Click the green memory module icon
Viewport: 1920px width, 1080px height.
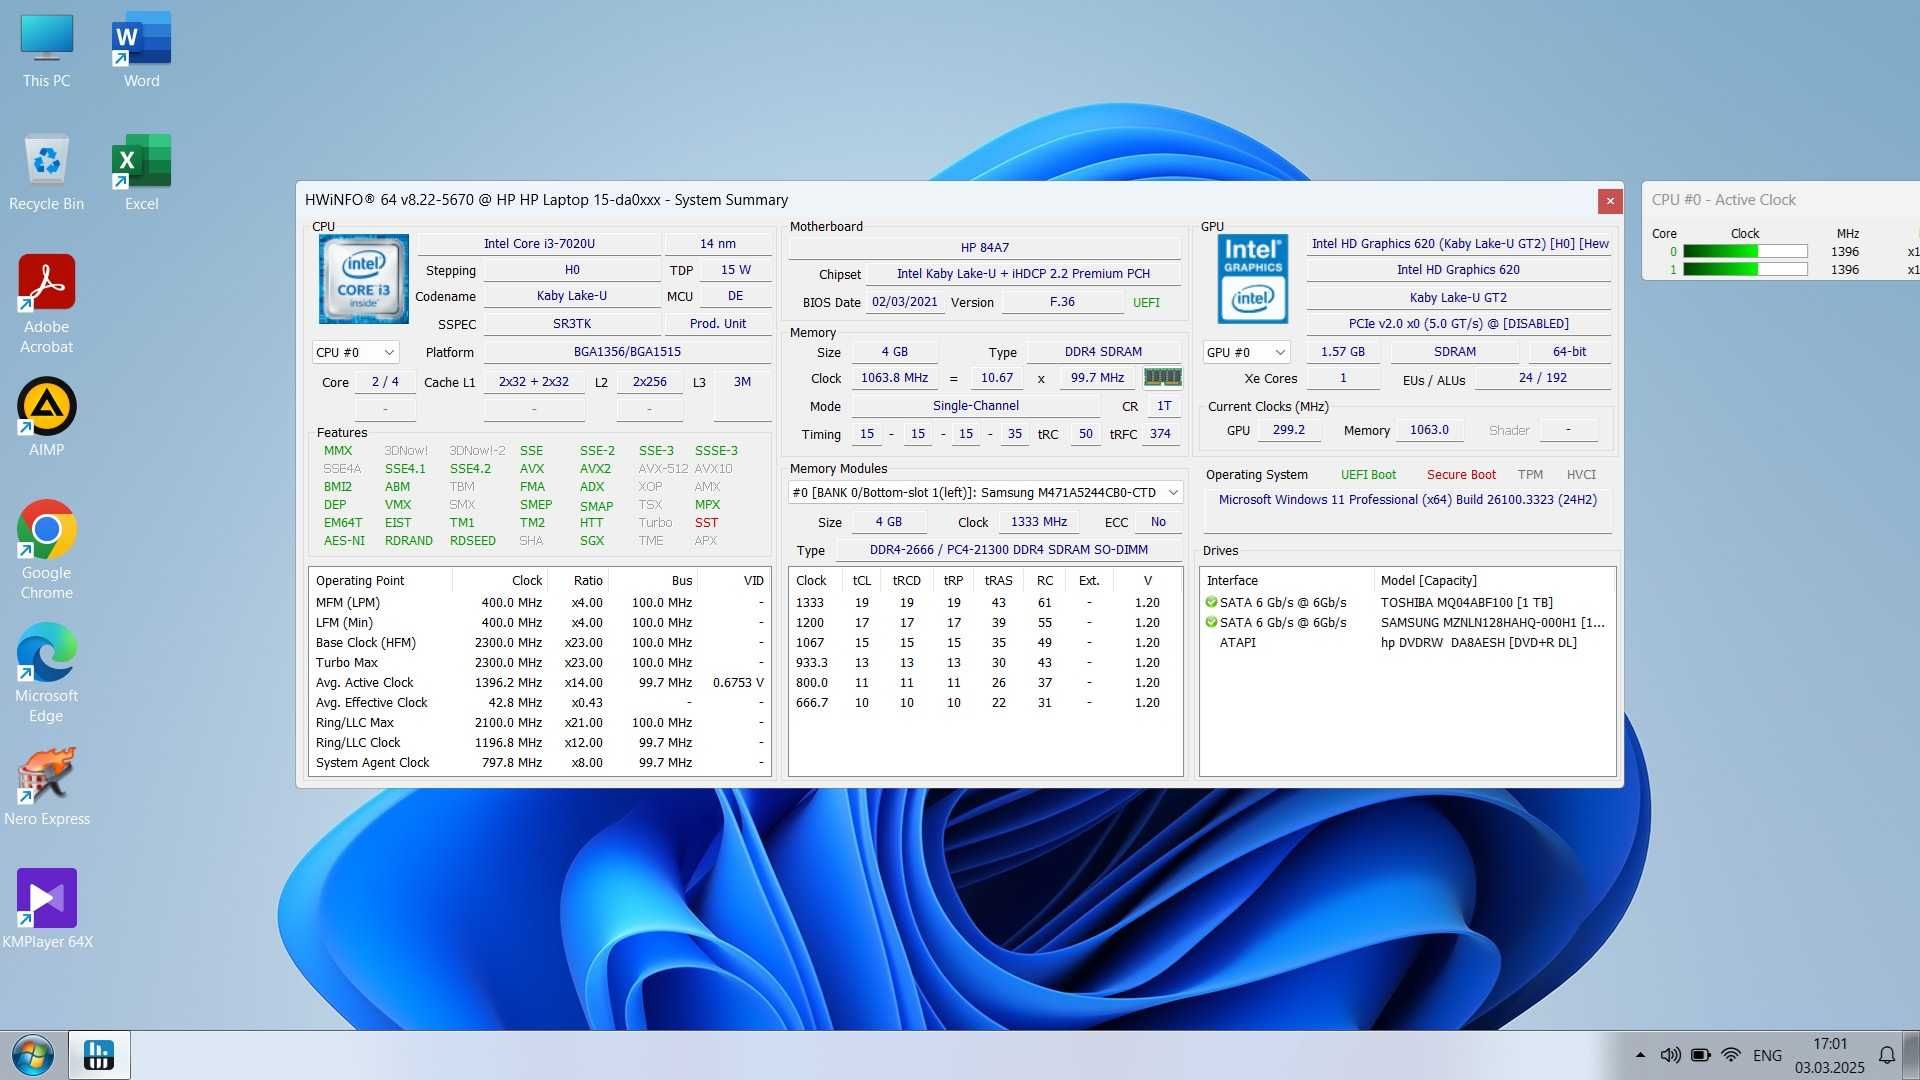1162,377
